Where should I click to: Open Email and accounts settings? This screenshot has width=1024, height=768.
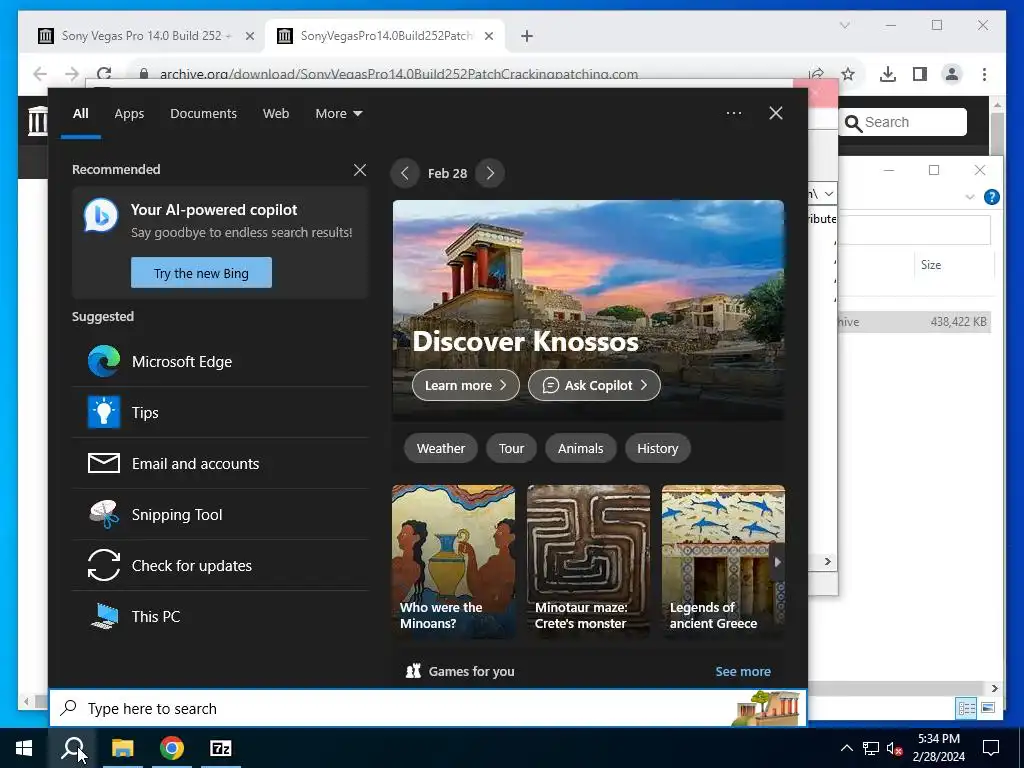(x=220, y=464)
